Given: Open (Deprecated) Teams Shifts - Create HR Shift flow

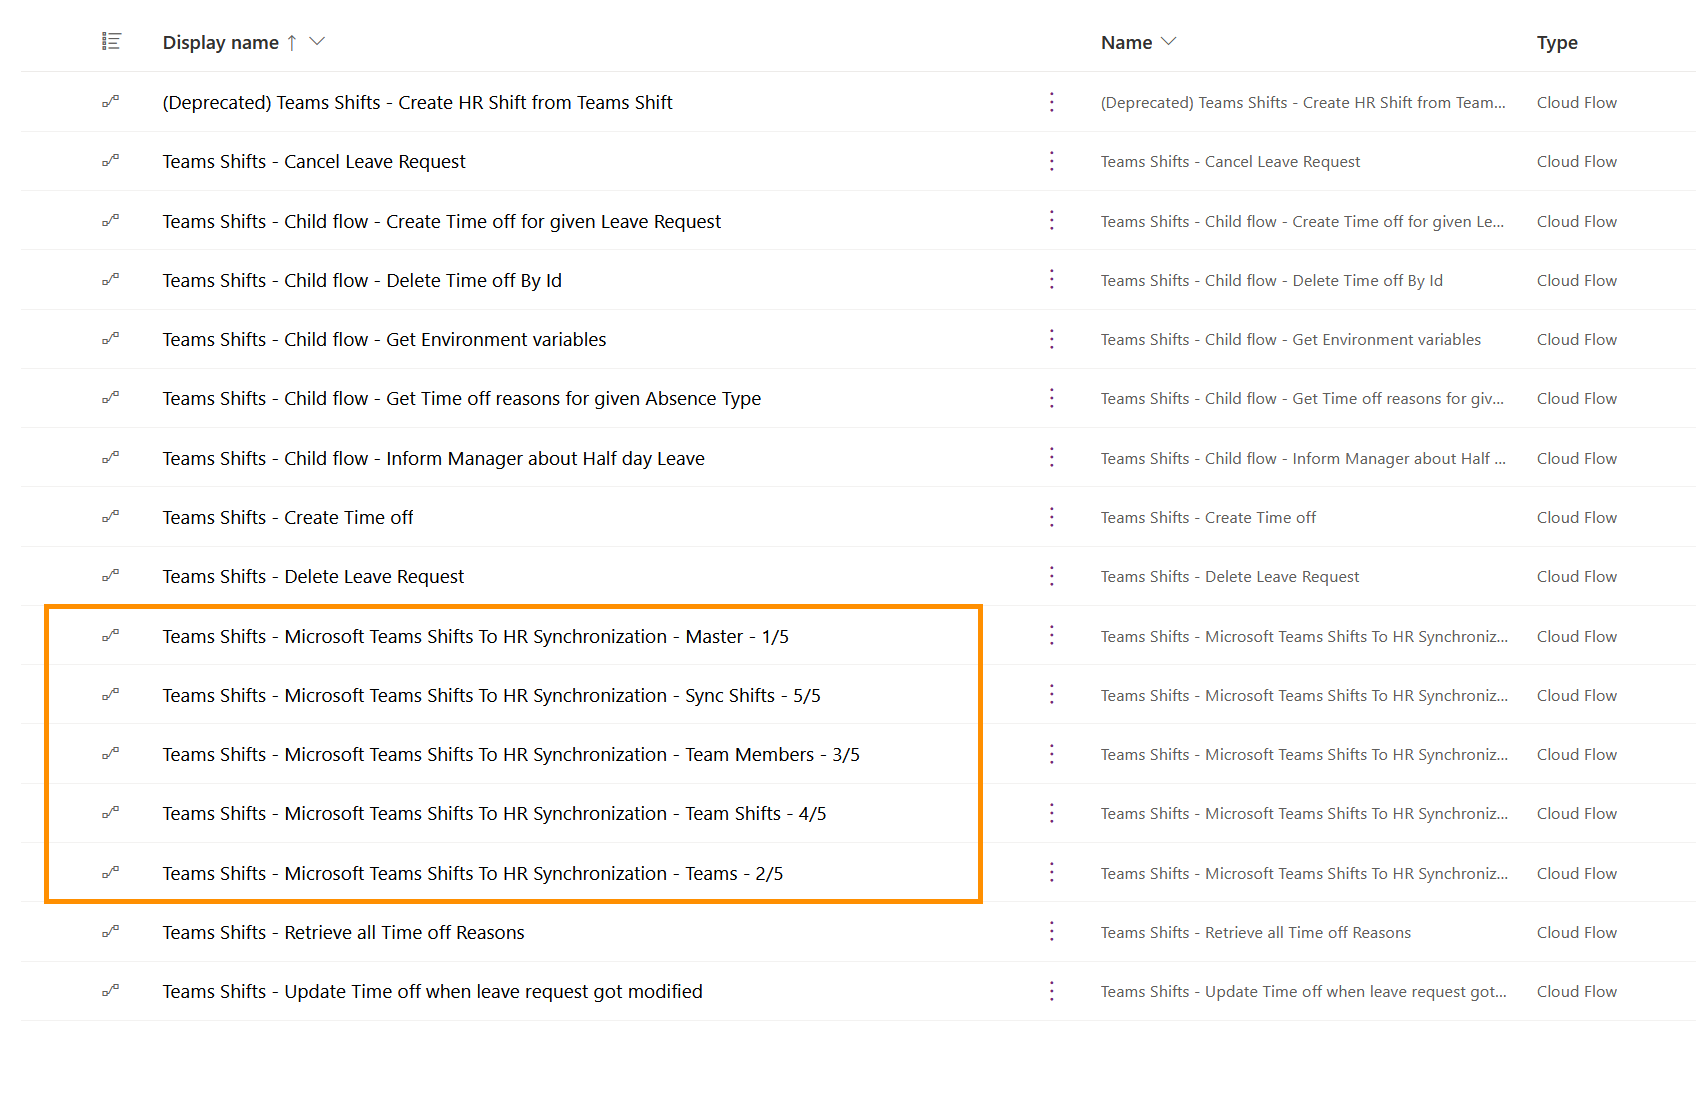Looking at the screenshot, I should click(417, 102).
